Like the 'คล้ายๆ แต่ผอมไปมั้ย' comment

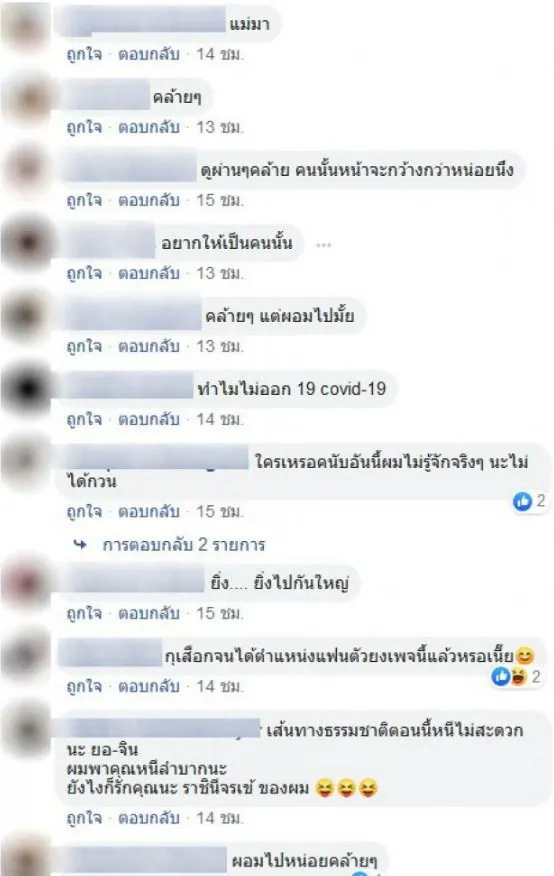click(84, 346)
